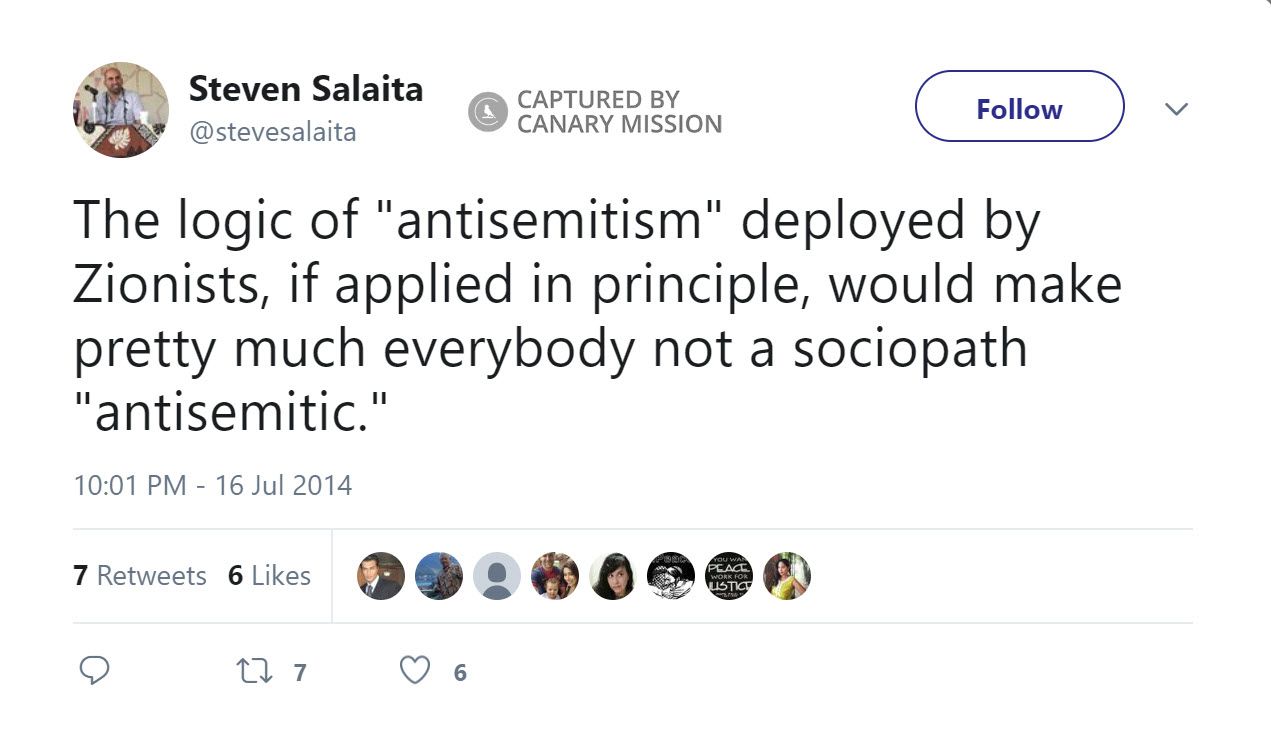Click the 'Peace Work for Justice' avatar
The width and height of the screenshot is (1271, 744).
pos(729,576)
